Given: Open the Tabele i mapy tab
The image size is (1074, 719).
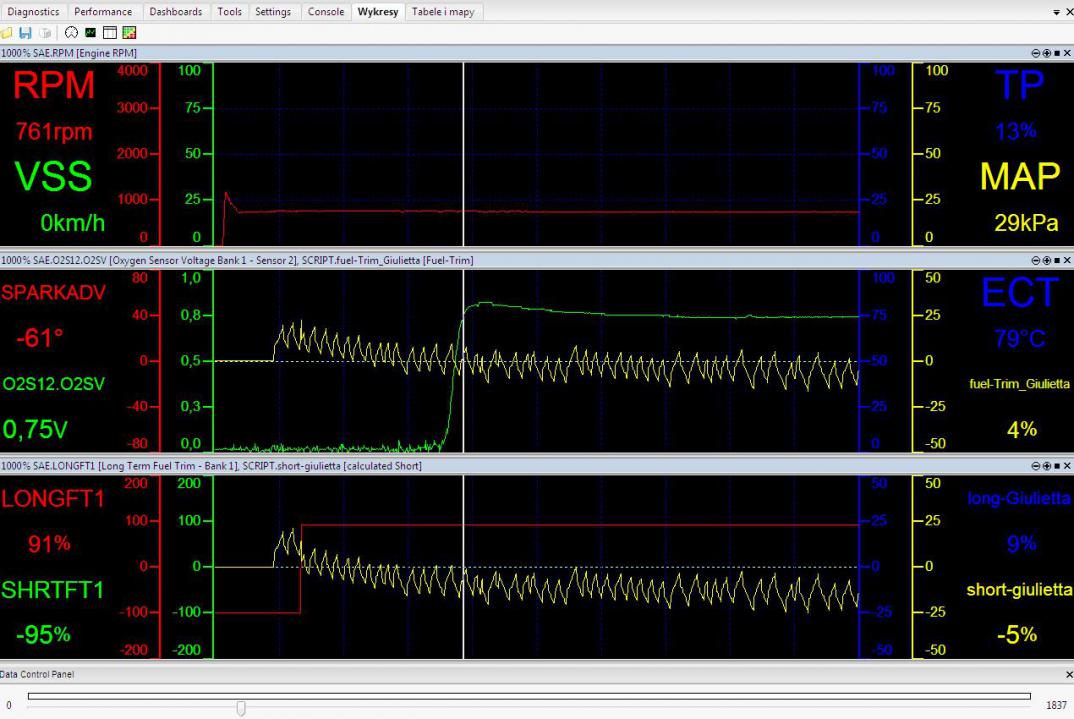Looking at the screenshot, I should pos(444,12).
